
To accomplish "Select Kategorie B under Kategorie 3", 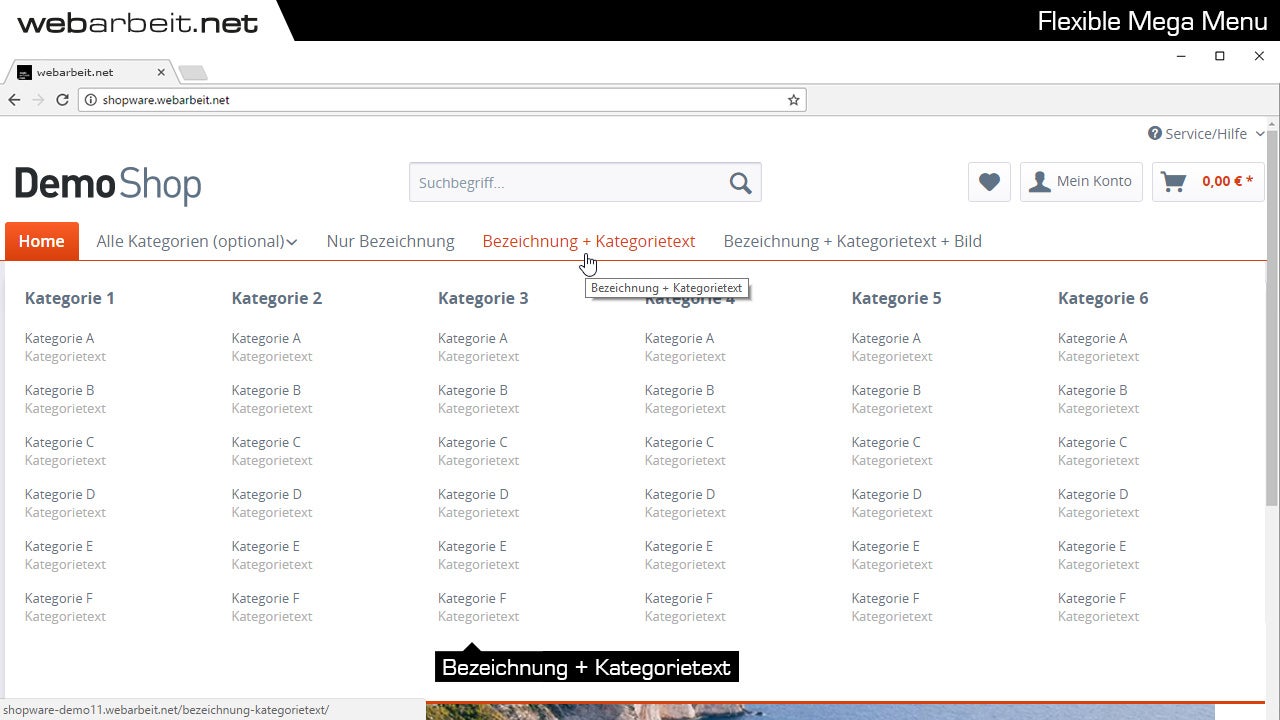I will coord(473,390).
